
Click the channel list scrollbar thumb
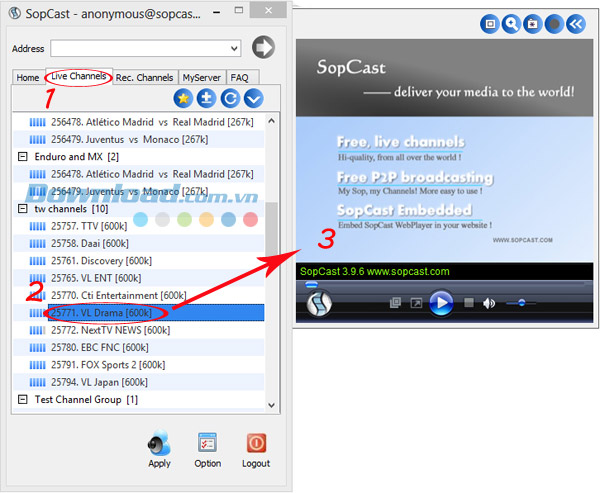tap(271, 229)
